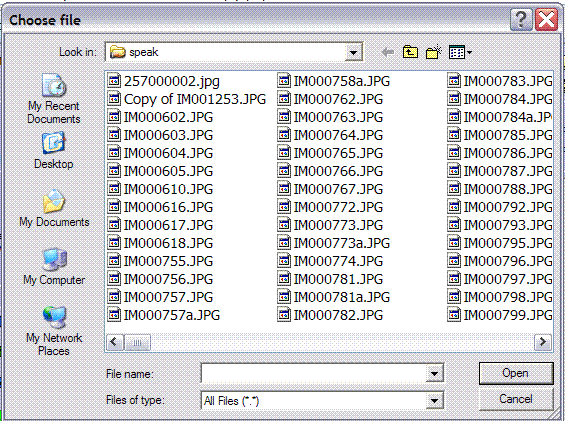Expand the Look in dropdown

tap(353, 53)
